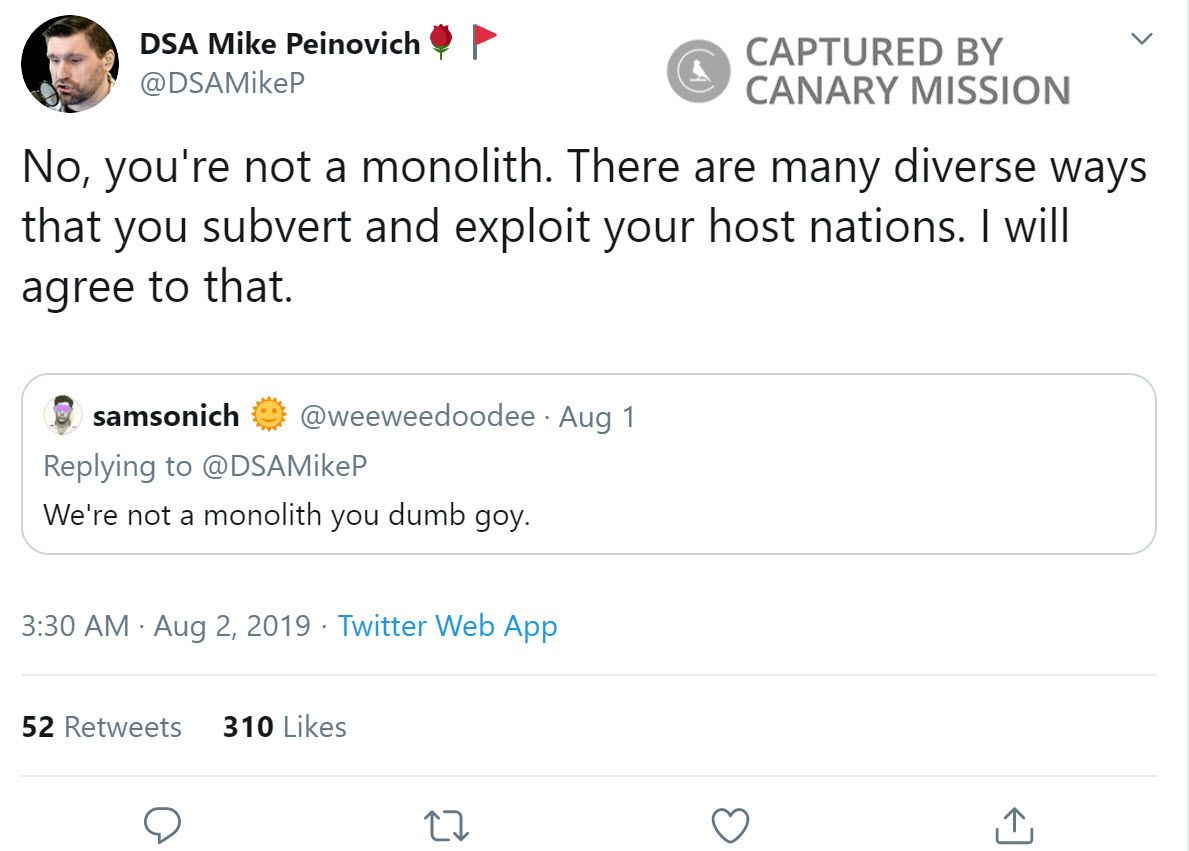Click the reply speech bubble icon
Image resolution: width=1189 pixels, height=851 pixels.
(x=162, y=824)
